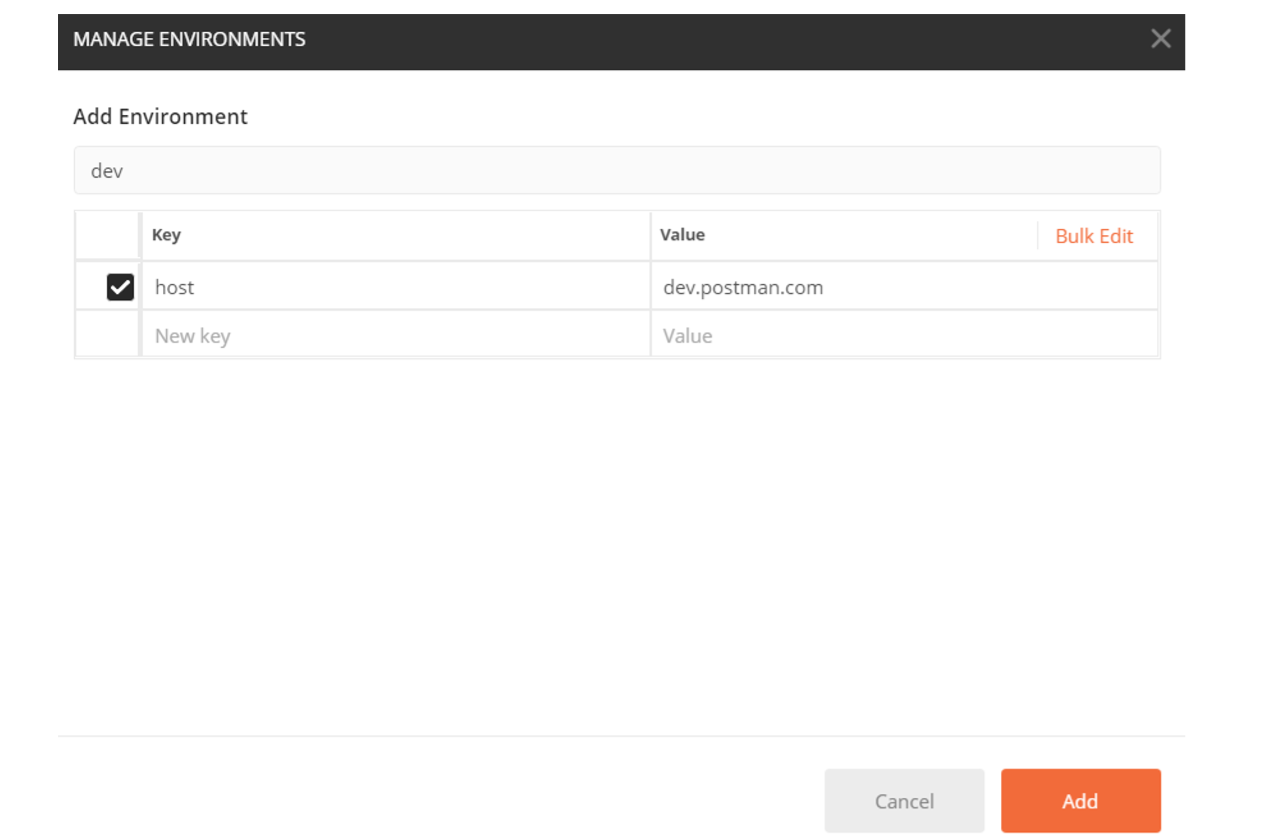This screenshot has height=836, width=1277.
Task: Click the Value column header
Action: click(x=682, y=235)
